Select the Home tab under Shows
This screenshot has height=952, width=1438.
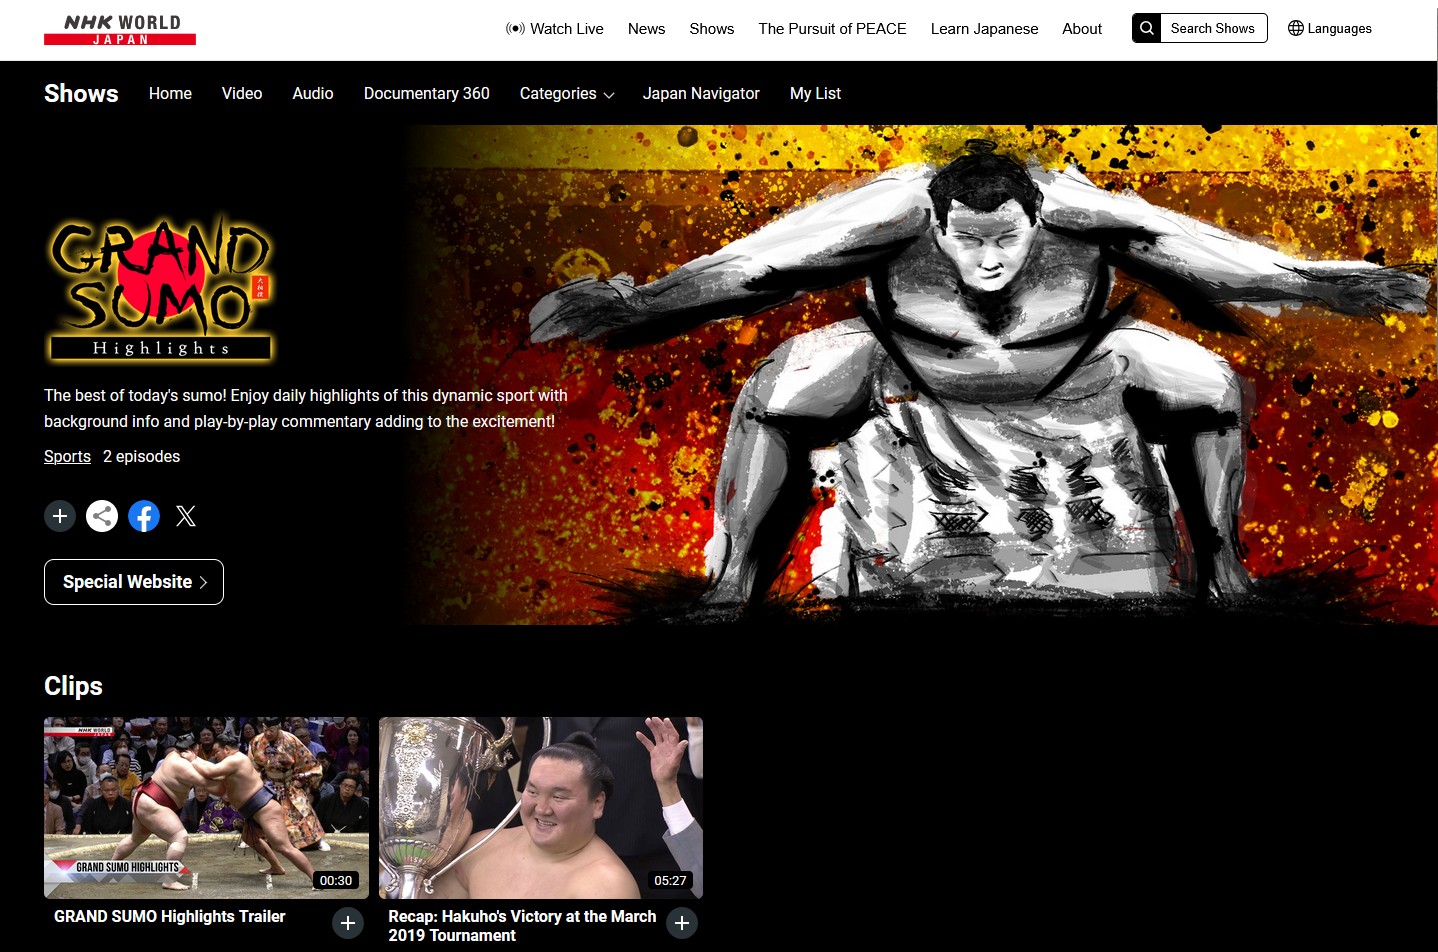[170, 93]
